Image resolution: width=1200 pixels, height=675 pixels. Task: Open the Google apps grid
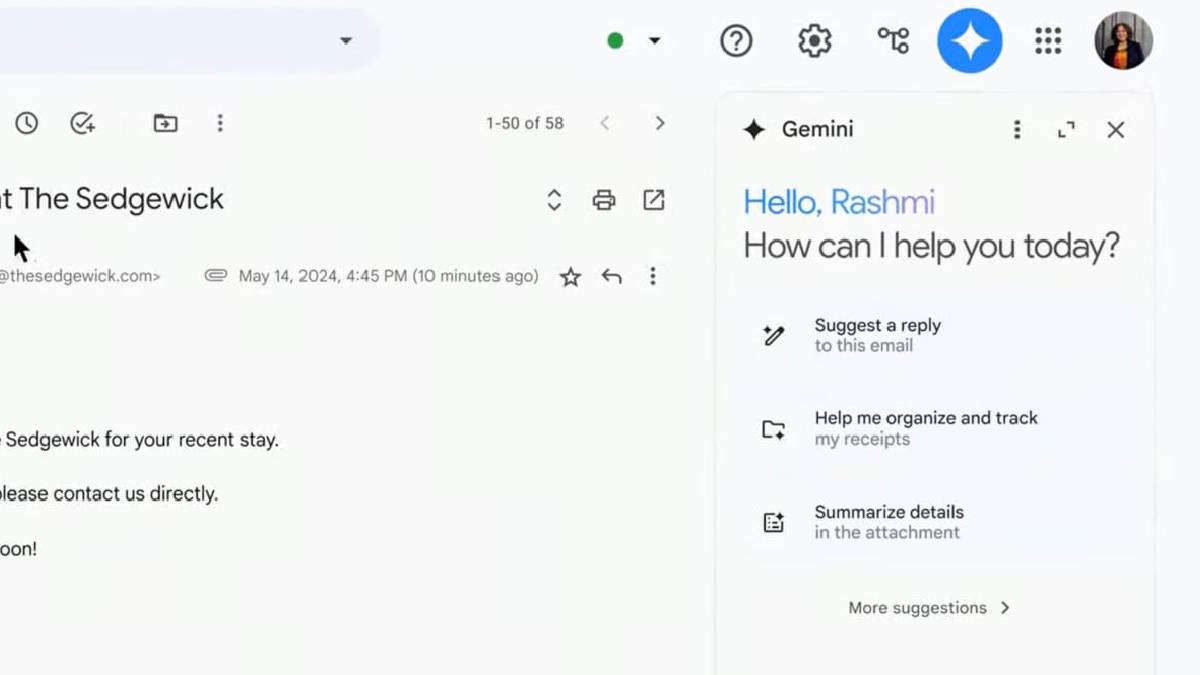coord(1048,41)
